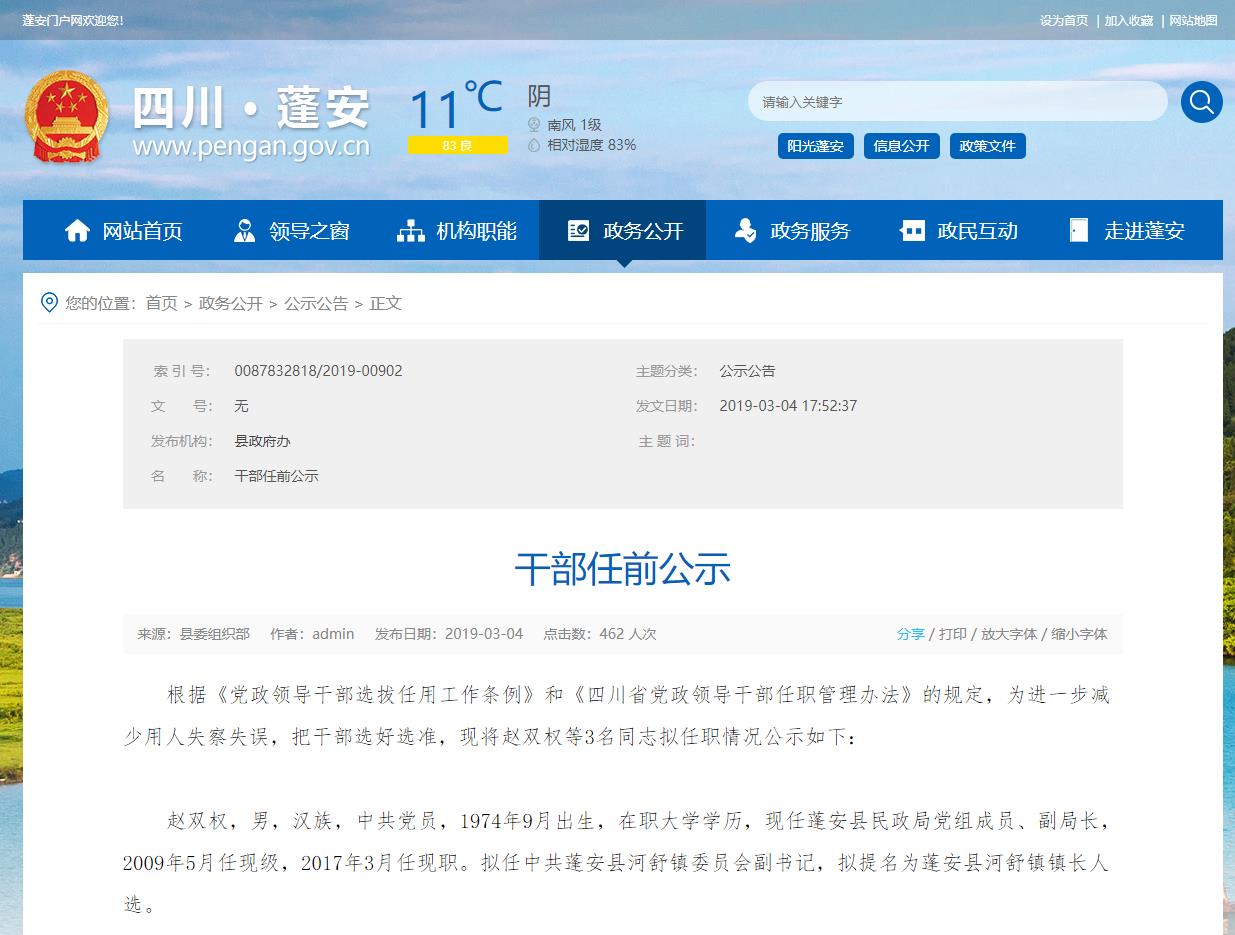Viewport: 1235px width, 935px height.
Task: Click the 政民互动 icon
Action: click(x=912, y=231)
